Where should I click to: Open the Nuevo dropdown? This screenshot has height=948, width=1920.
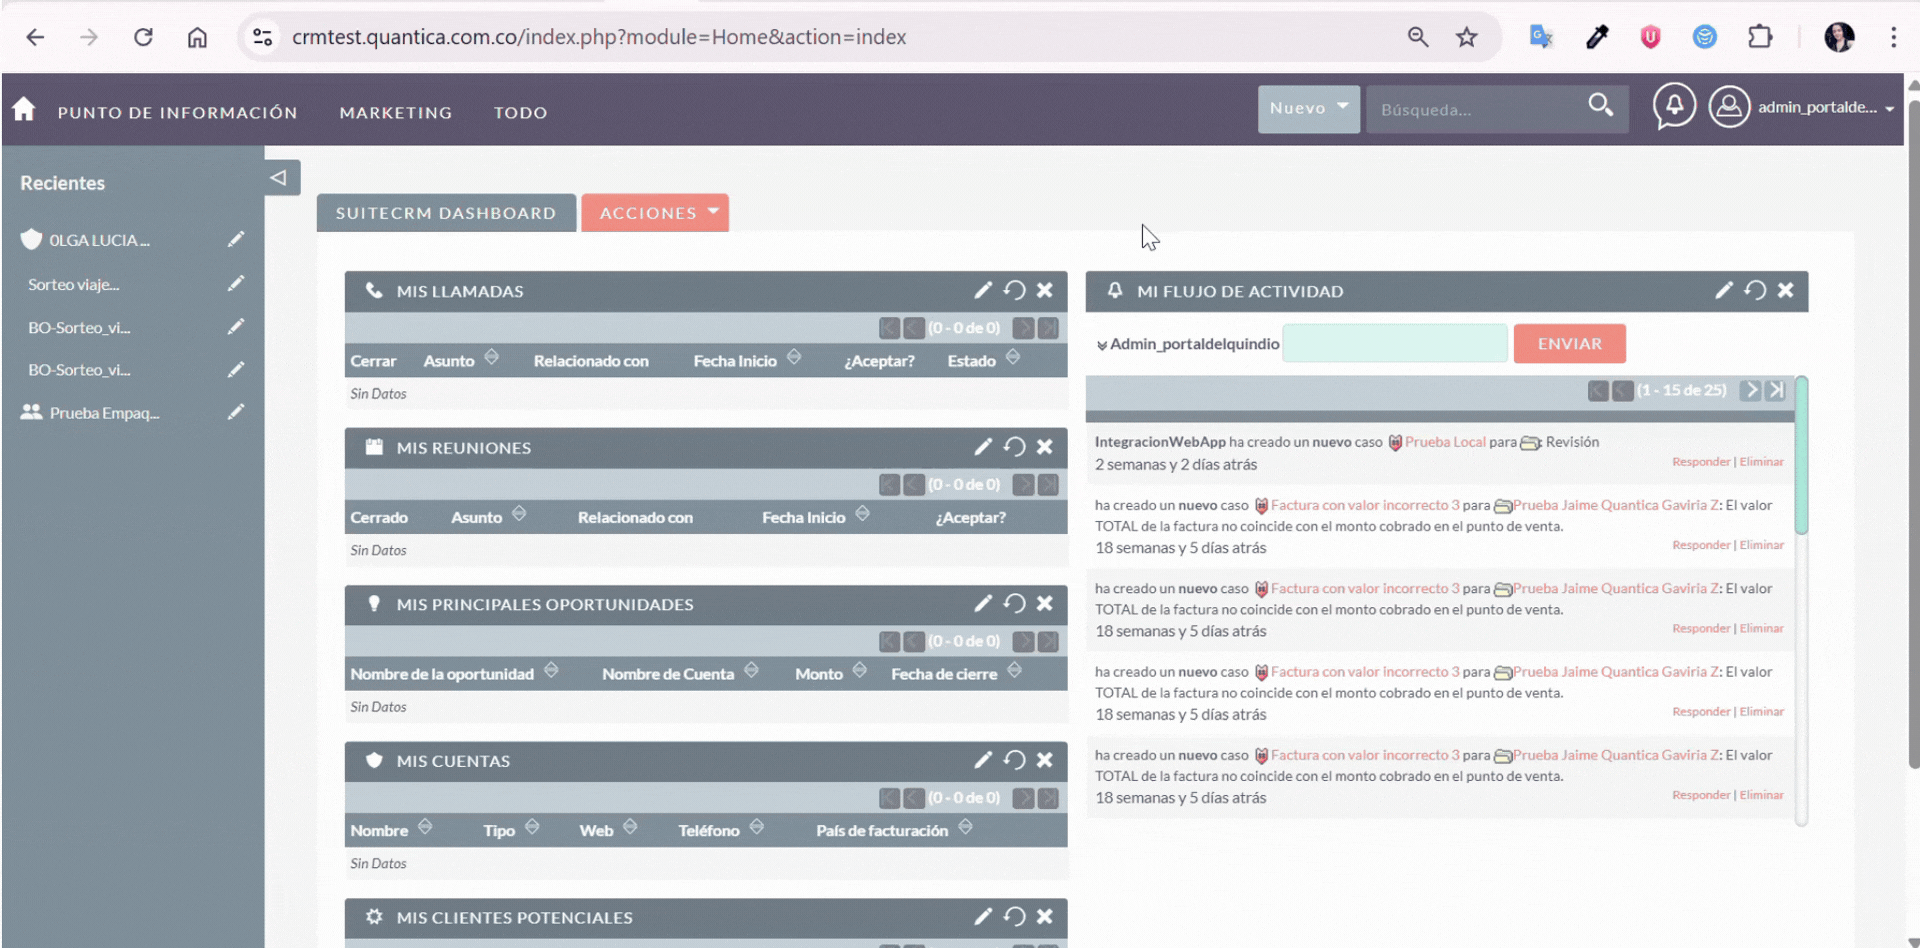tap(1307, 108)
